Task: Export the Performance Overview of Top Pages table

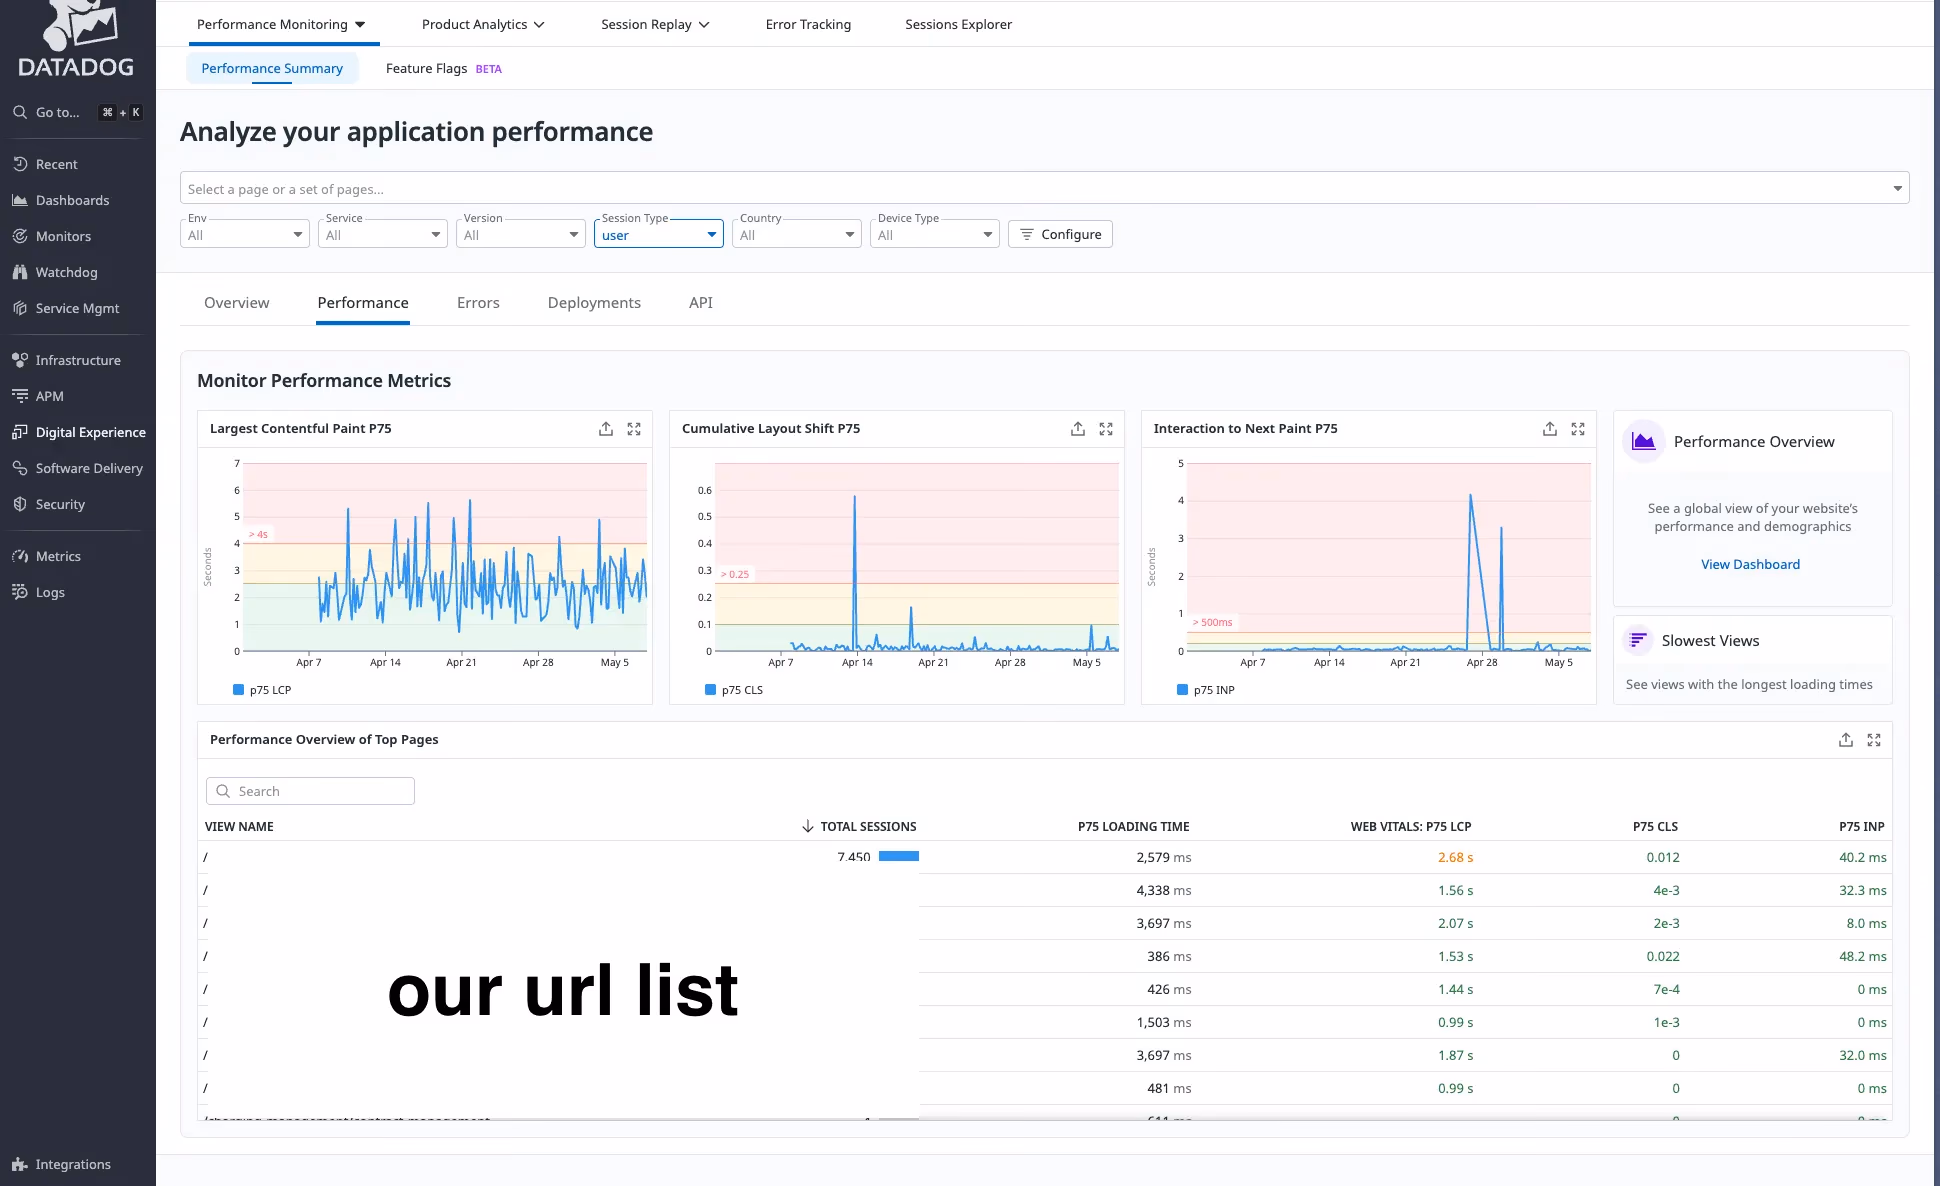Action: click(1845, 740)
